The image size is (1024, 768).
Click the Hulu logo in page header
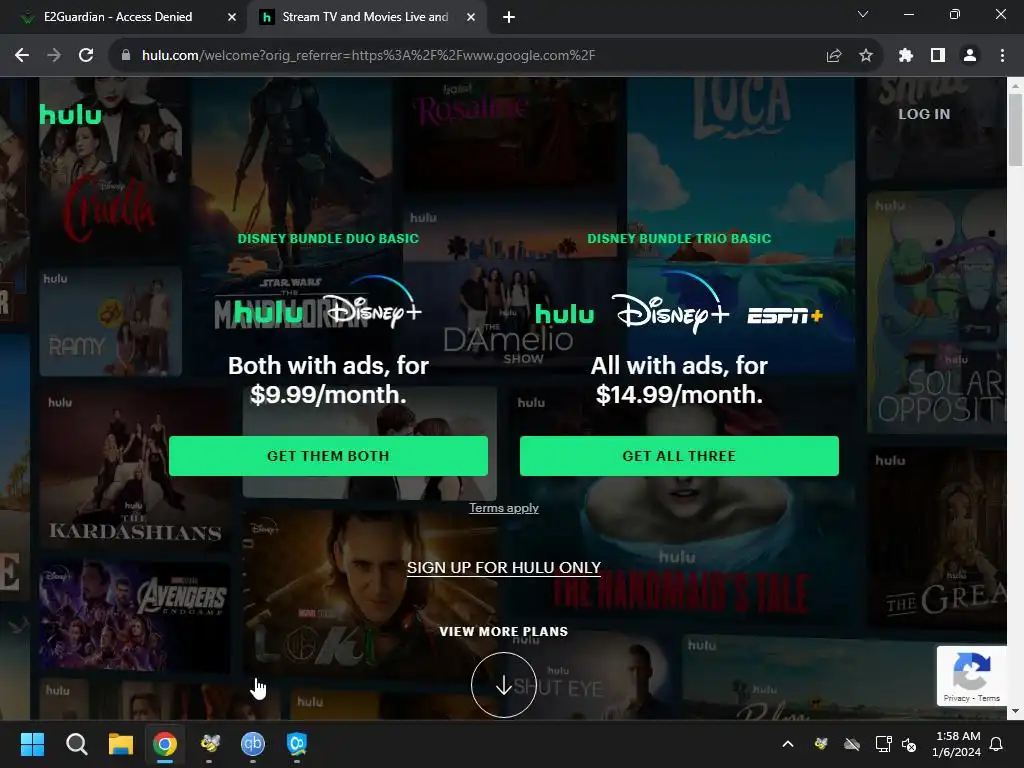coord(71,115)
